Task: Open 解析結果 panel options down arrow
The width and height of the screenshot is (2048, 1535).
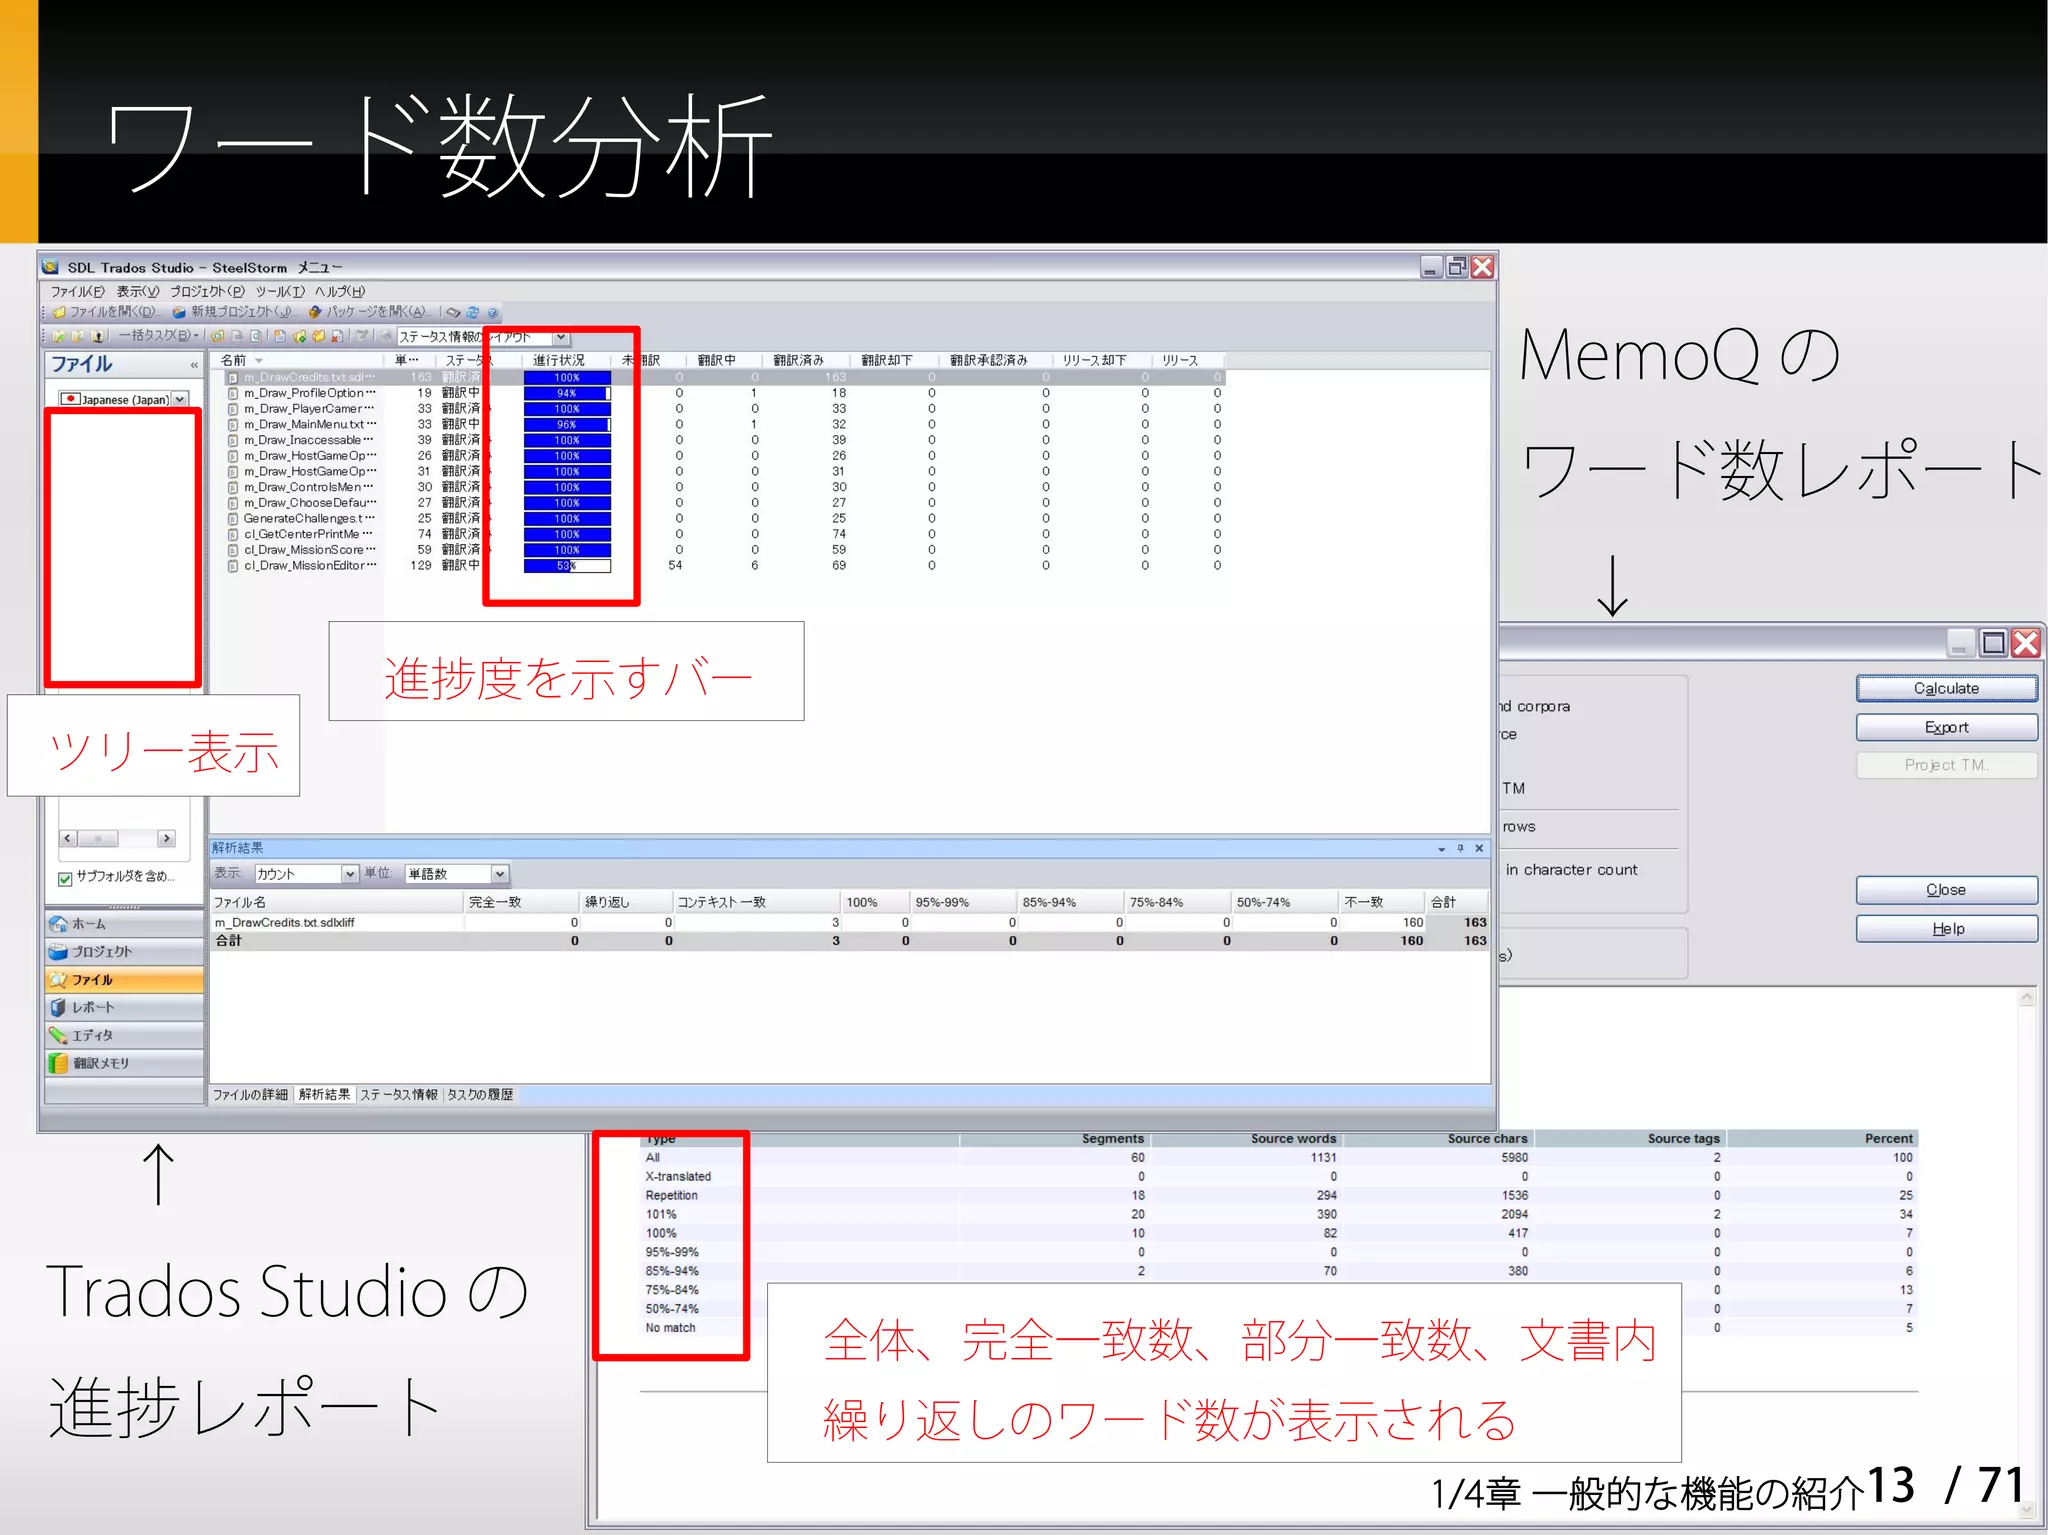Action: [x=1441, y=848]
